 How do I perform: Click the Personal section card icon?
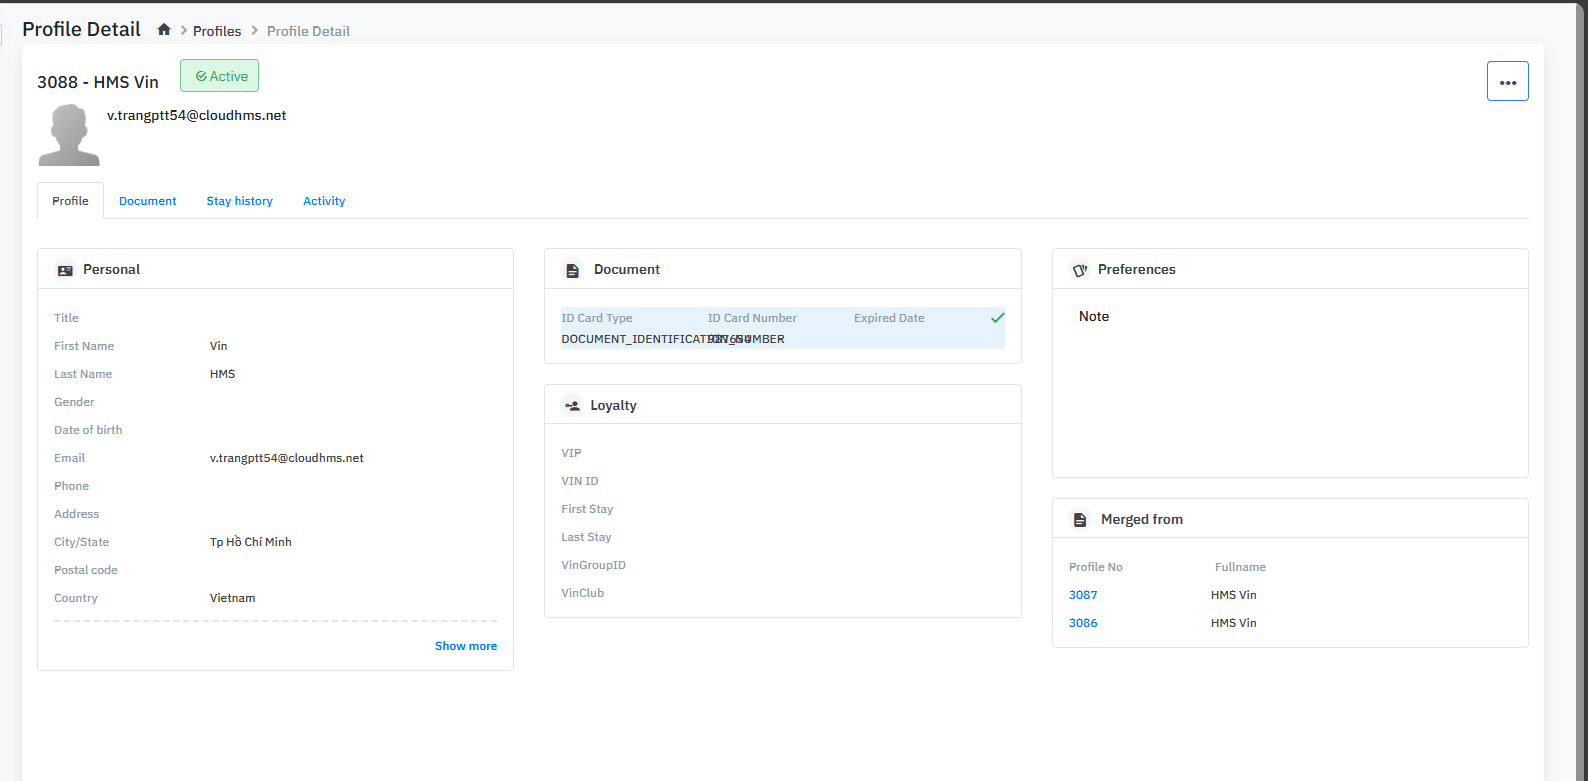pos(65,270)
